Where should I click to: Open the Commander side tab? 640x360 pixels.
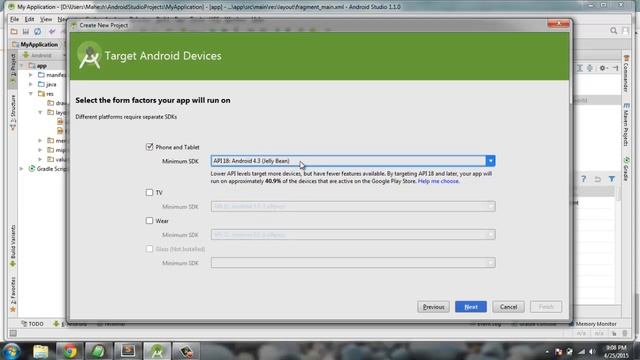626,72
